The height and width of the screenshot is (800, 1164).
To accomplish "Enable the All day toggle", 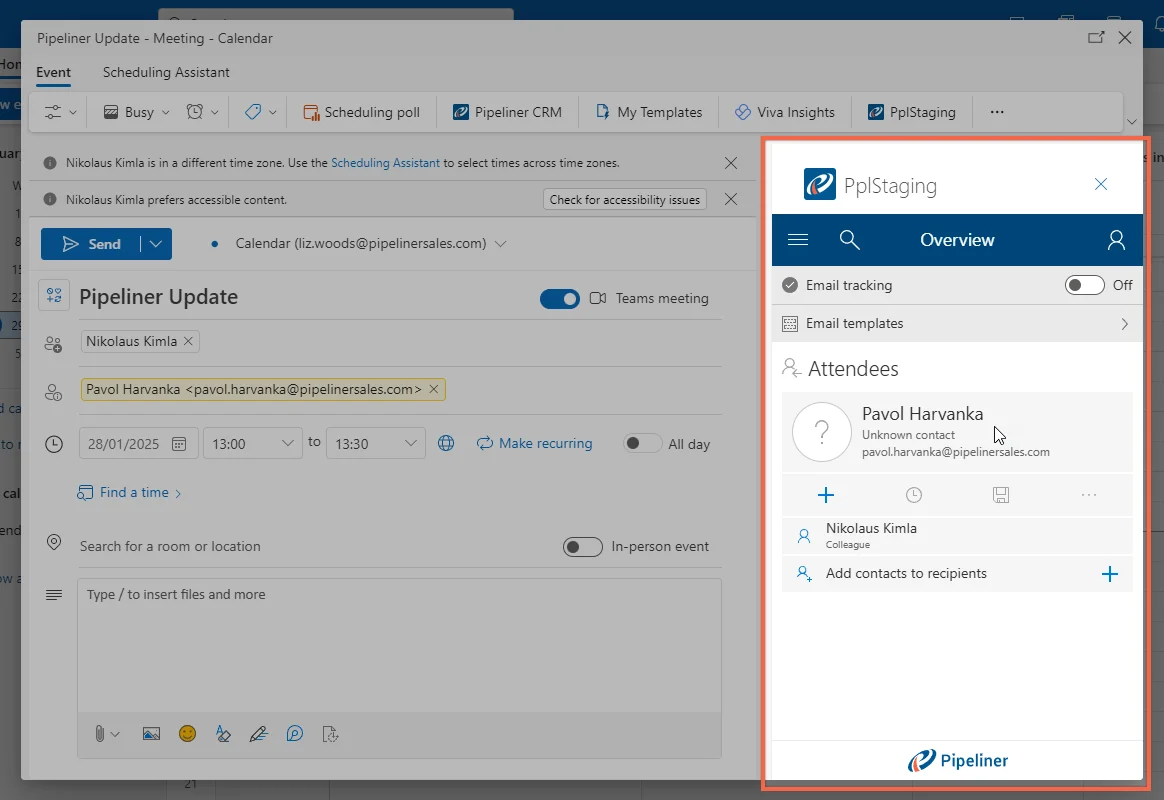I will 642,443.
